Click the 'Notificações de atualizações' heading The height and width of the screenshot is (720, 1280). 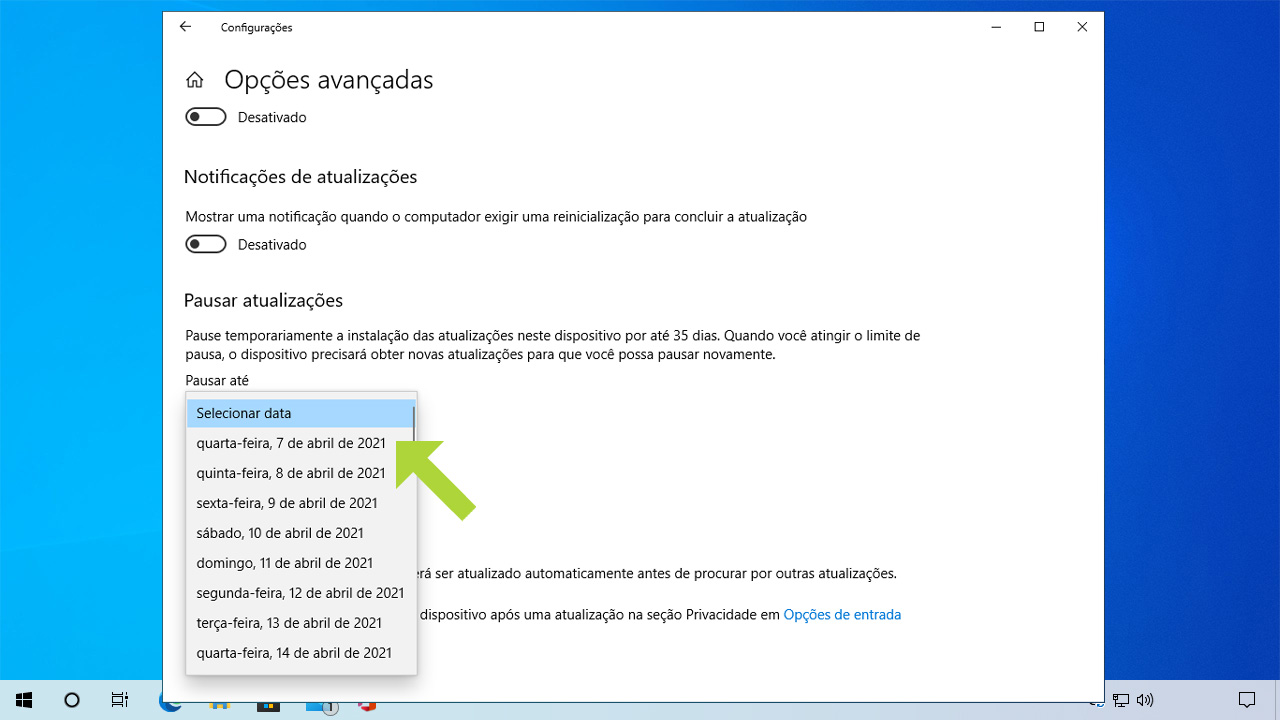[300, 177]
